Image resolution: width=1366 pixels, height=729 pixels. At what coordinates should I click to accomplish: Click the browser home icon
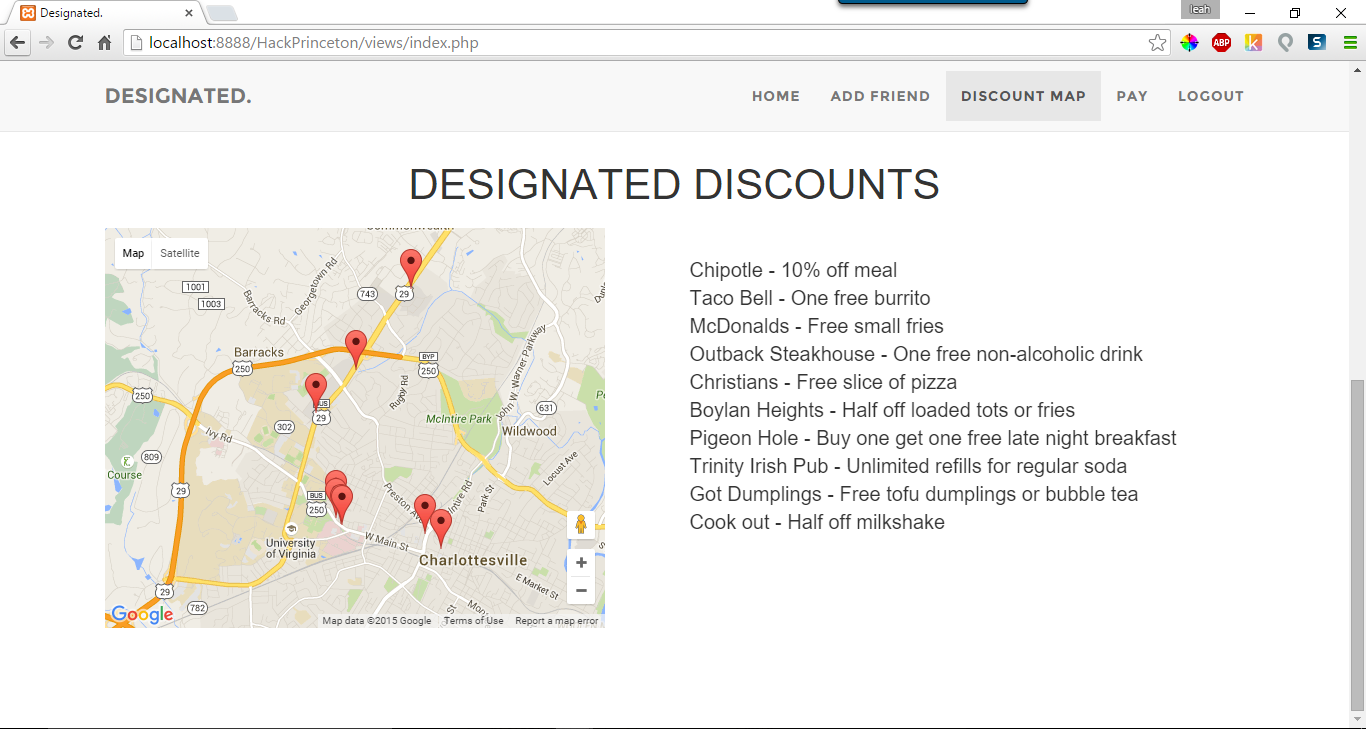(x=104, y=43)
